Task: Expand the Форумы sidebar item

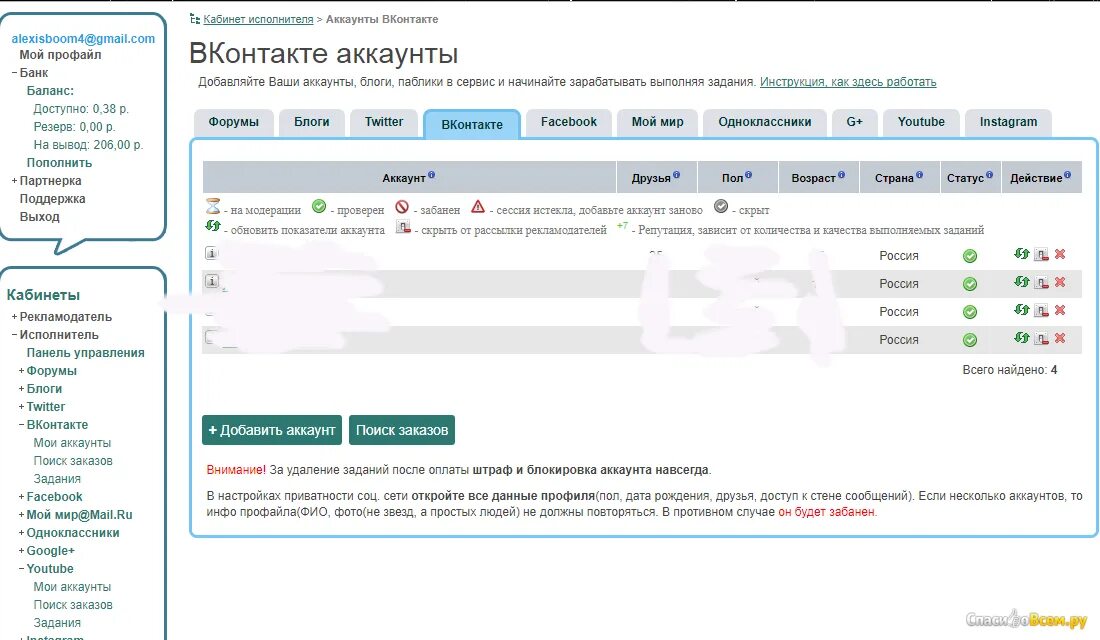Action: pyautogui.click(x=21, y=371)
